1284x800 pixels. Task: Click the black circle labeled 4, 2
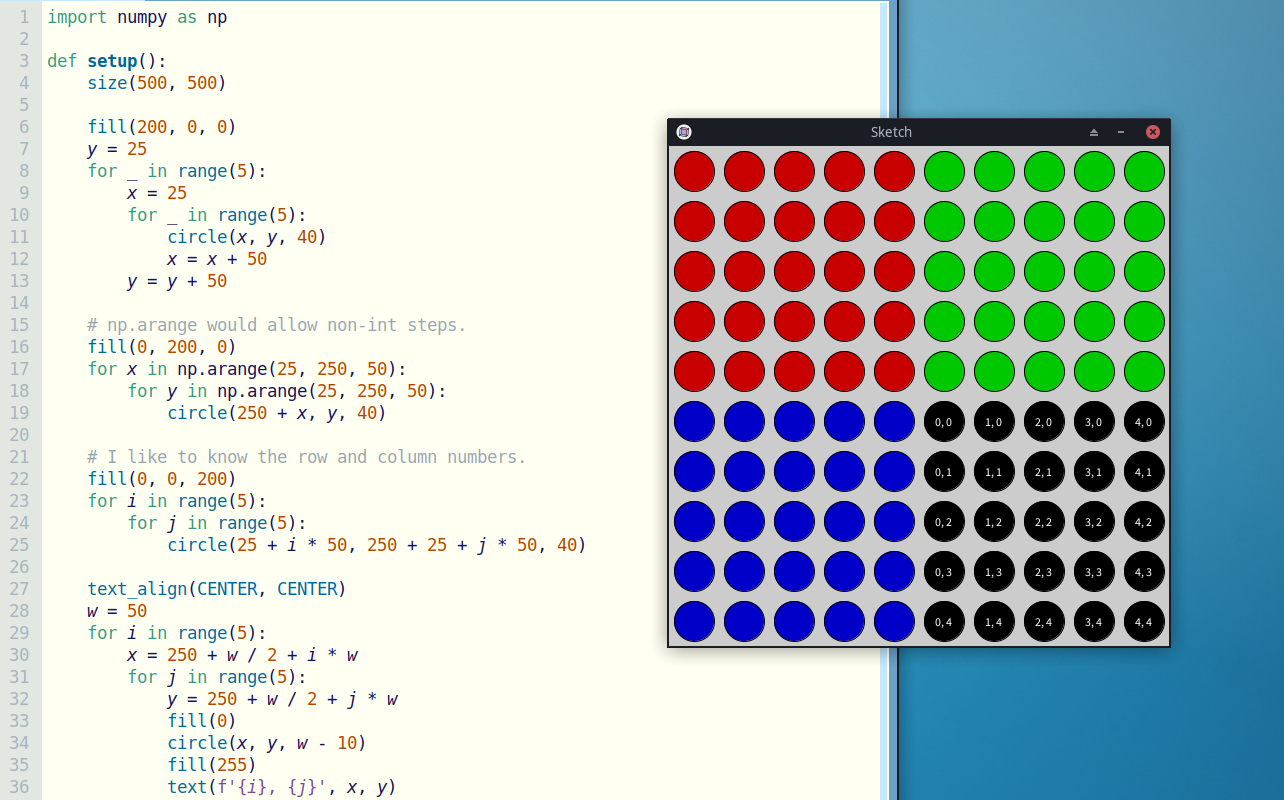1144,522
